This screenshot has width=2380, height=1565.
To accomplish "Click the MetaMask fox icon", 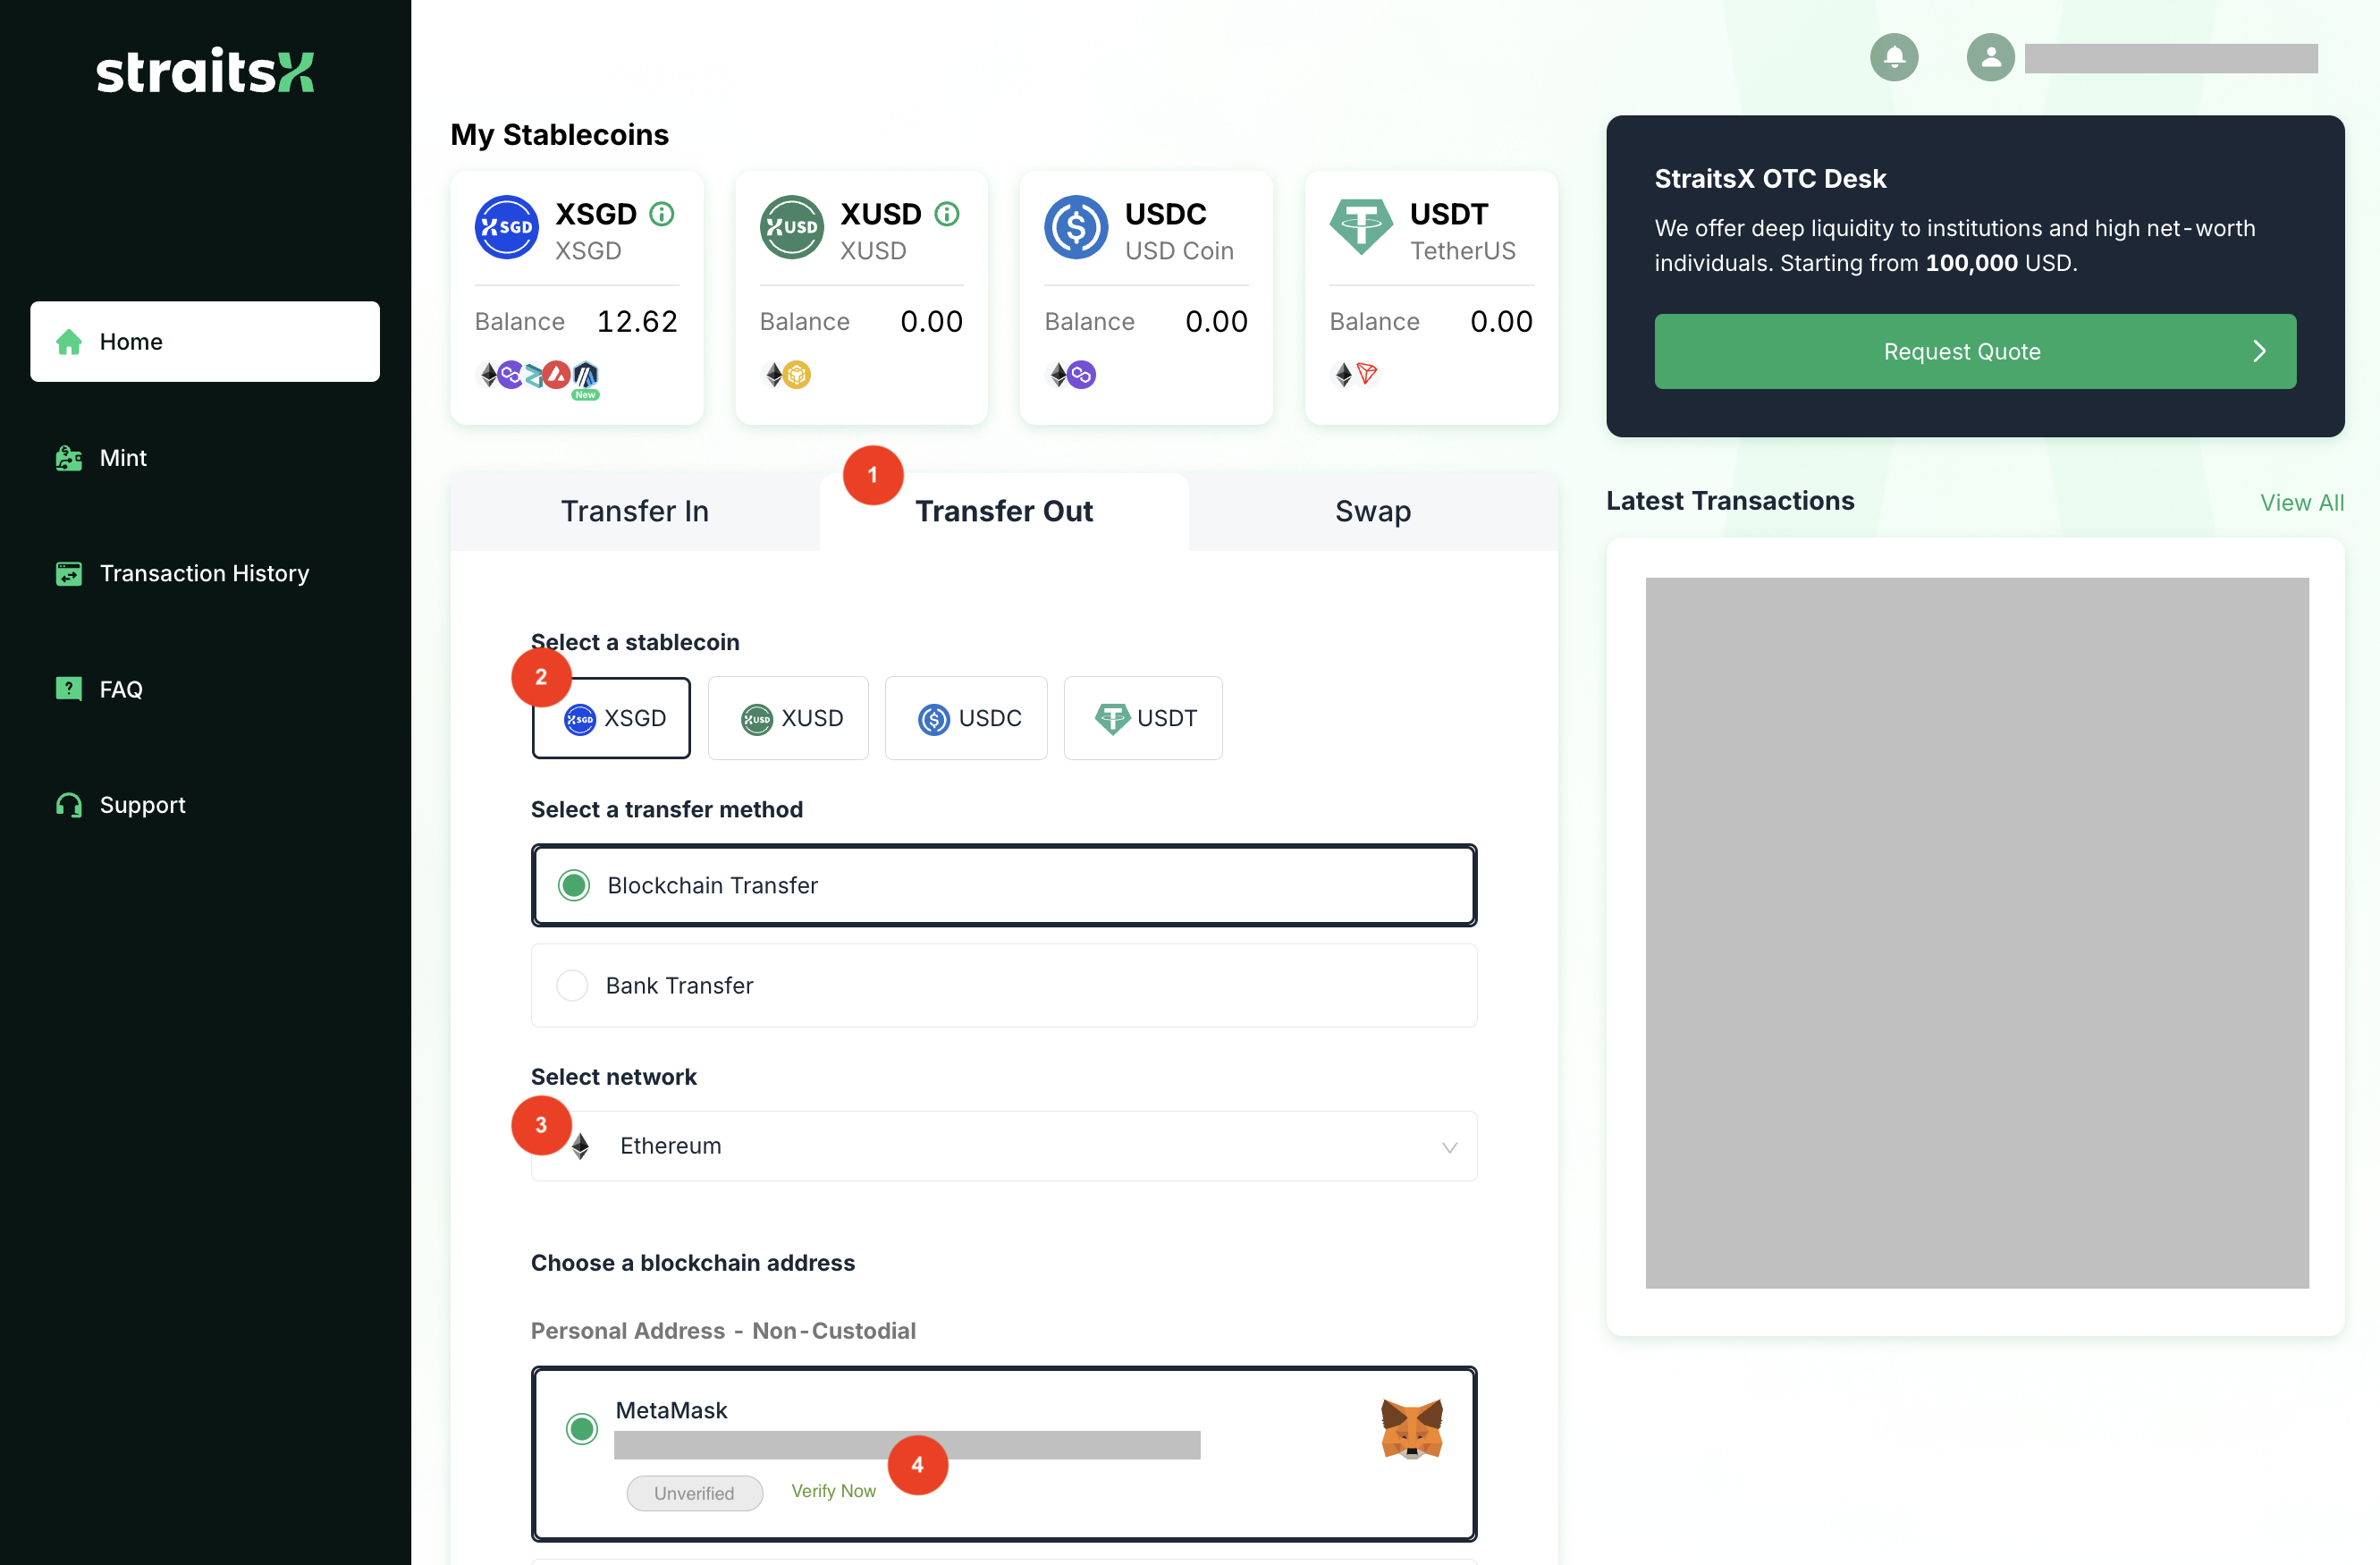I will 1411,1428.
